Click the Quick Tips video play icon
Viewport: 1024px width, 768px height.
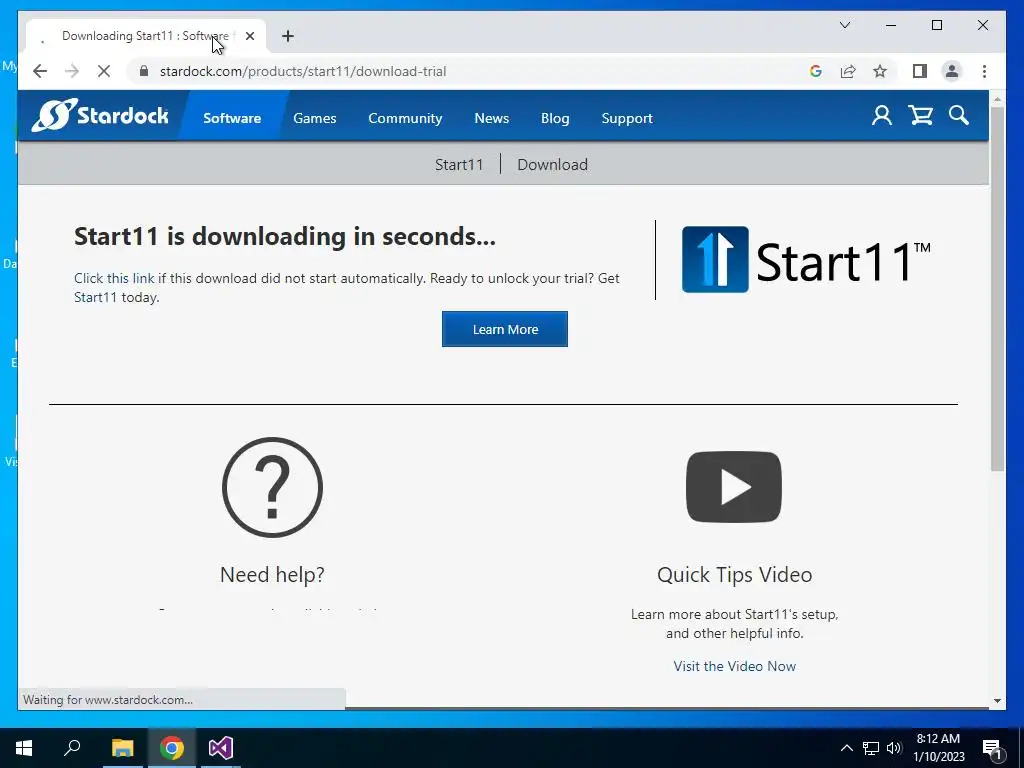click(x=734, y=487)
